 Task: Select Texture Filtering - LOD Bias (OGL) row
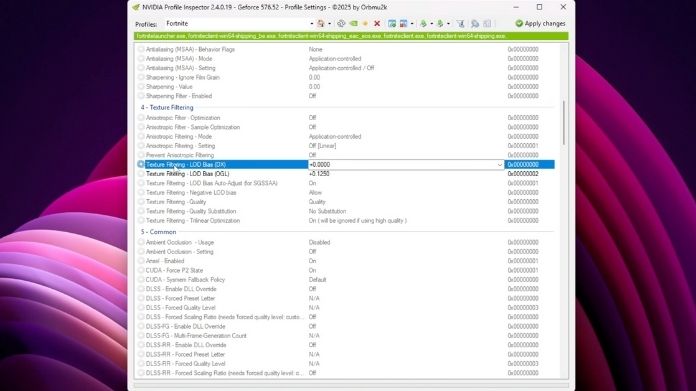(346, 174)
